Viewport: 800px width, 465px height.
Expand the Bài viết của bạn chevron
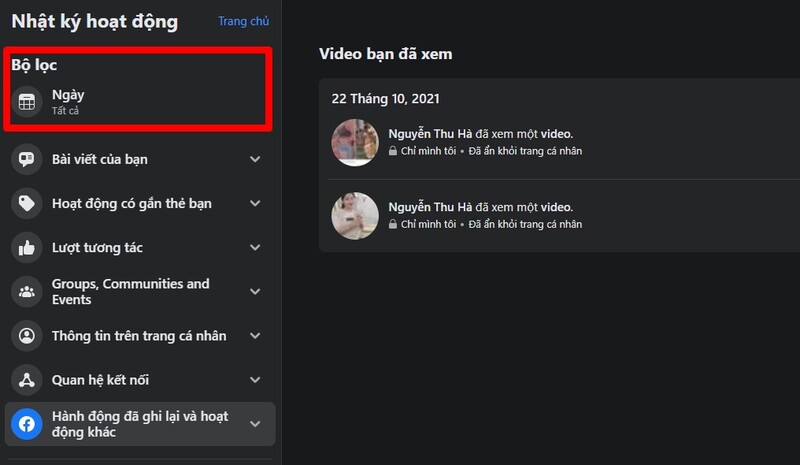pos(255,159)
